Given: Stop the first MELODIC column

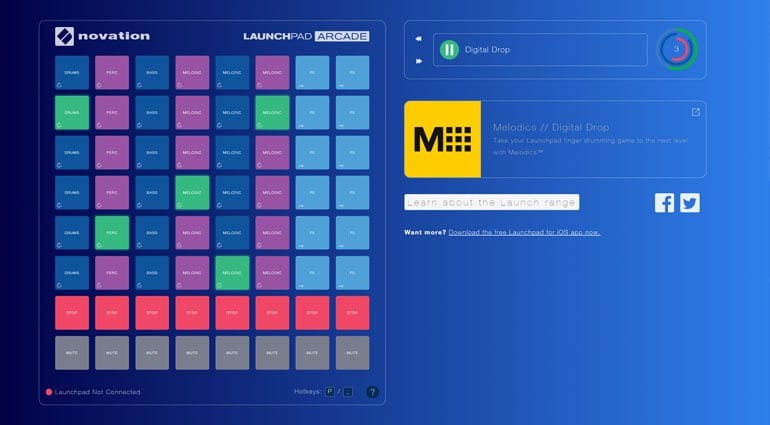Looking at the screenshot, I should [x=192, y=313].
